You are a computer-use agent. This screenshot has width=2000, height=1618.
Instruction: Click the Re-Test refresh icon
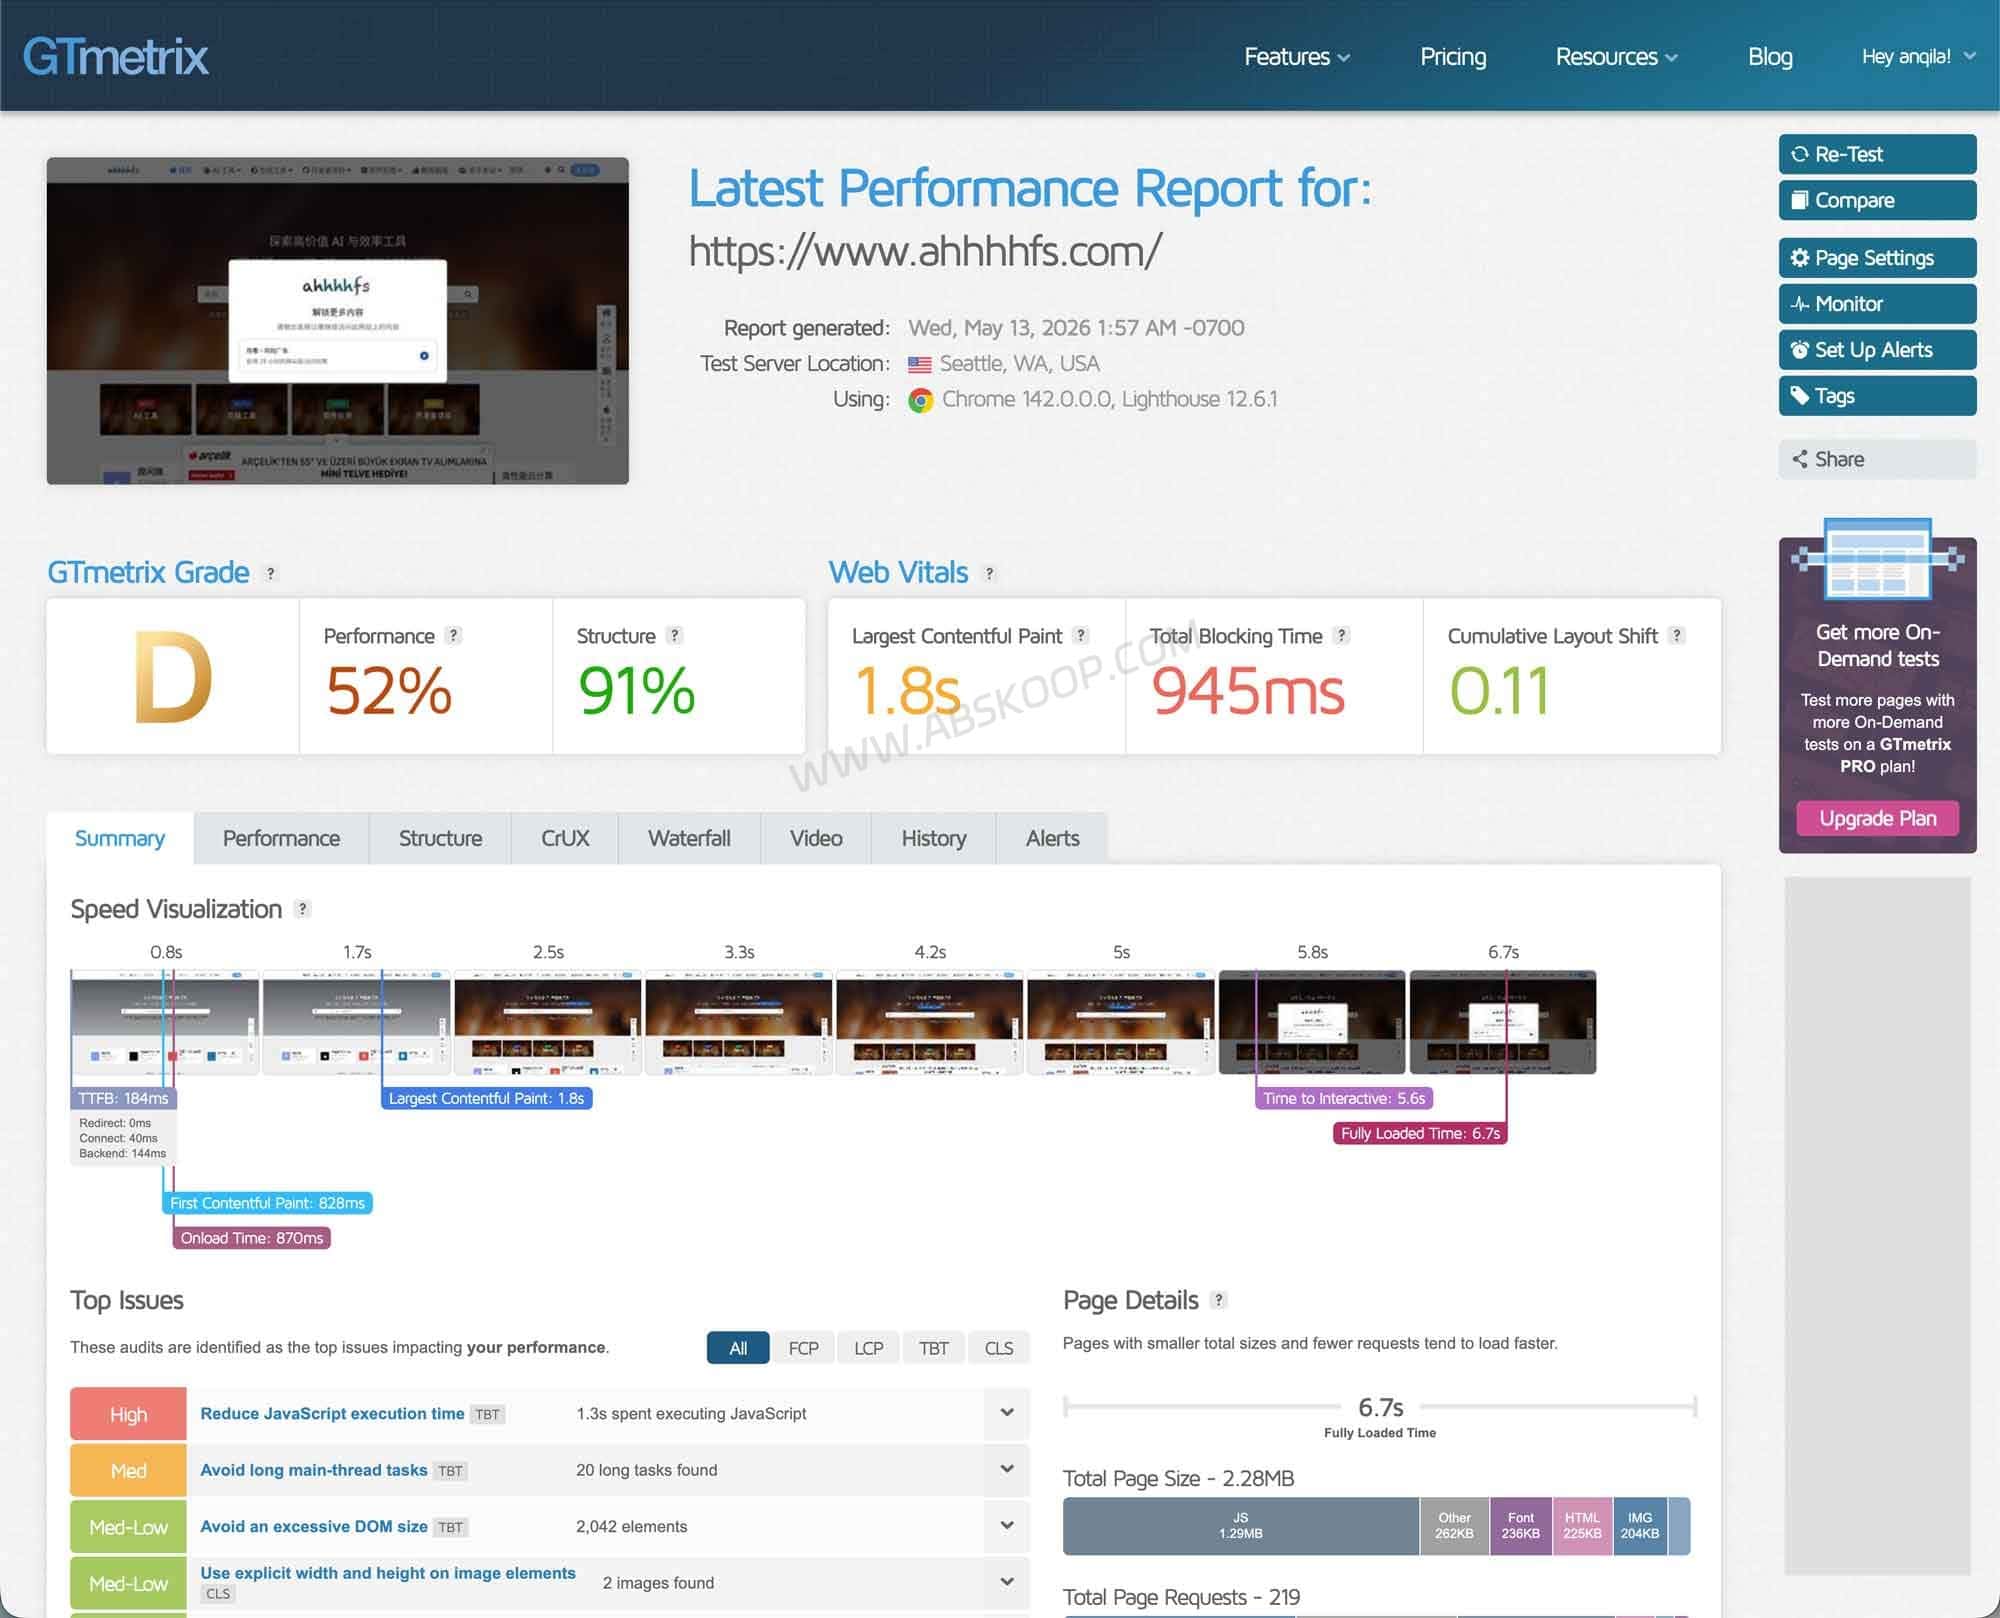click(x=1799, y=154)
